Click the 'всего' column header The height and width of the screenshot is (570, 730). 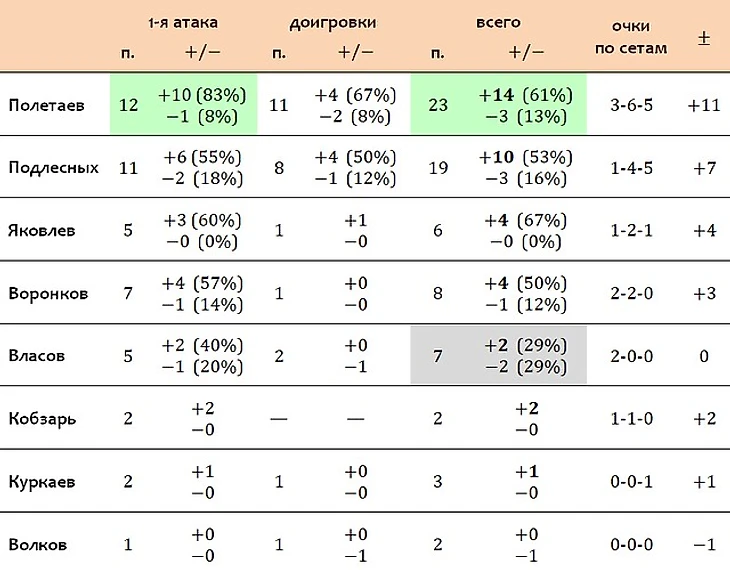coord(498,22)
